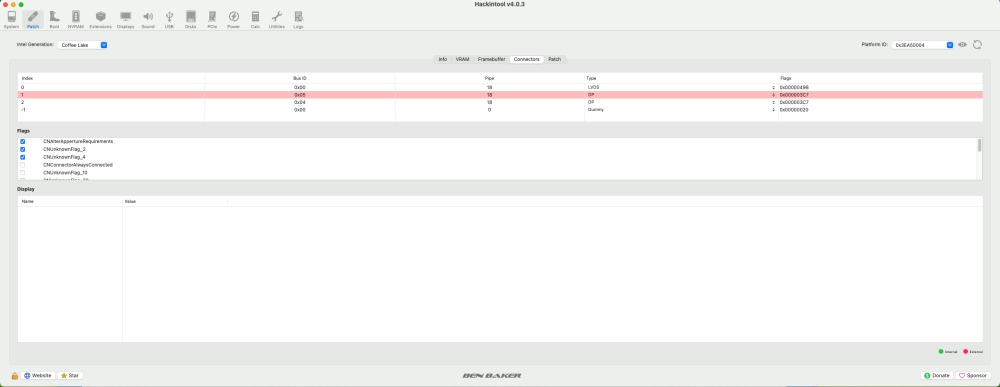
Task: Switch to the VRAM tab
Action: point(462,59)
